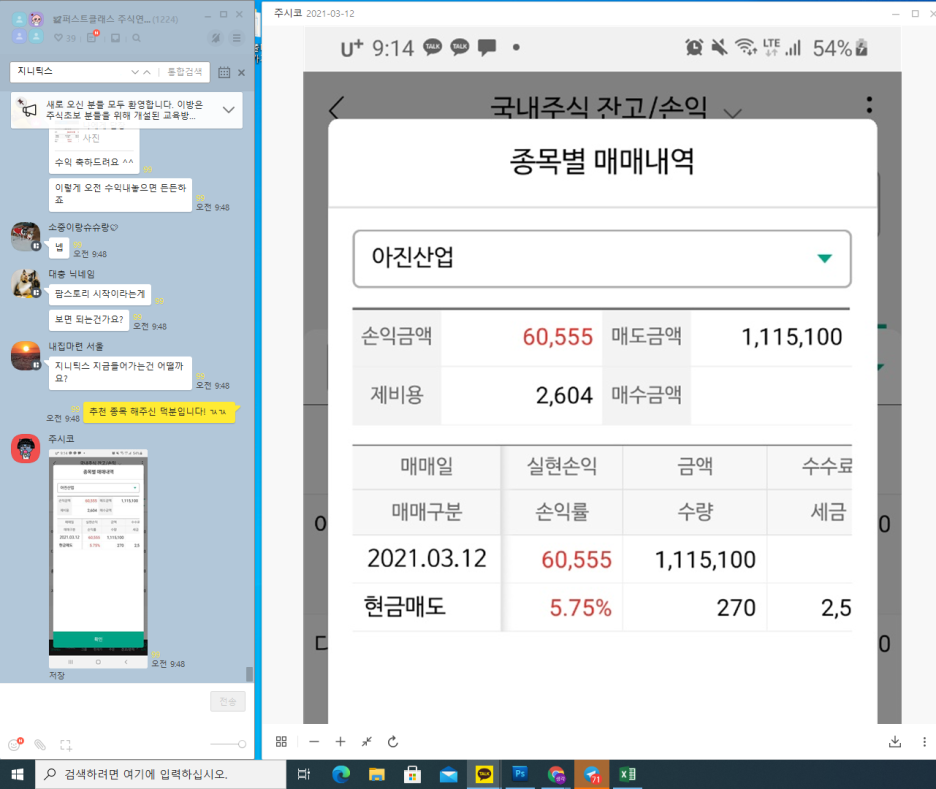Open calendar date search icon
936x789 pixels.
(224, 72)
